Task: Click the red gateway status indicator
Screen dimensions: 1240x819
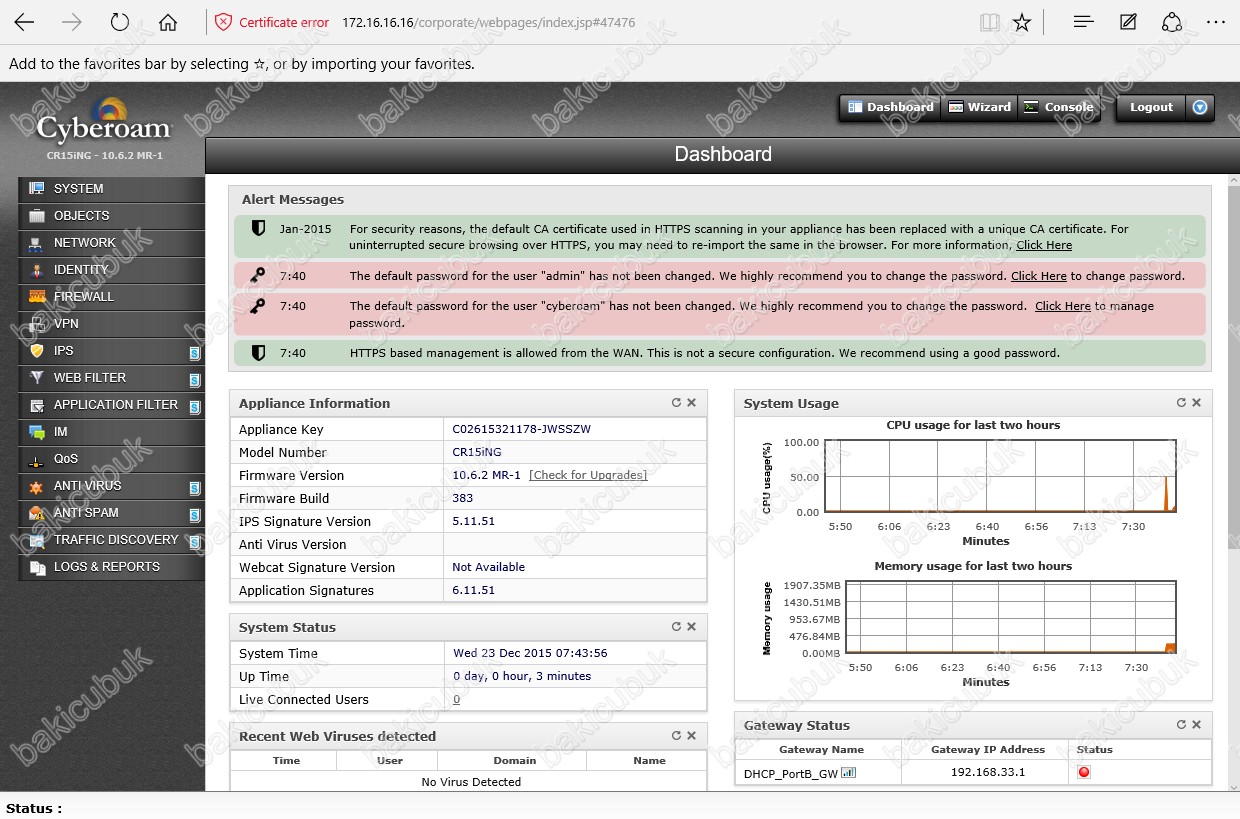Action: point(1084,772)
